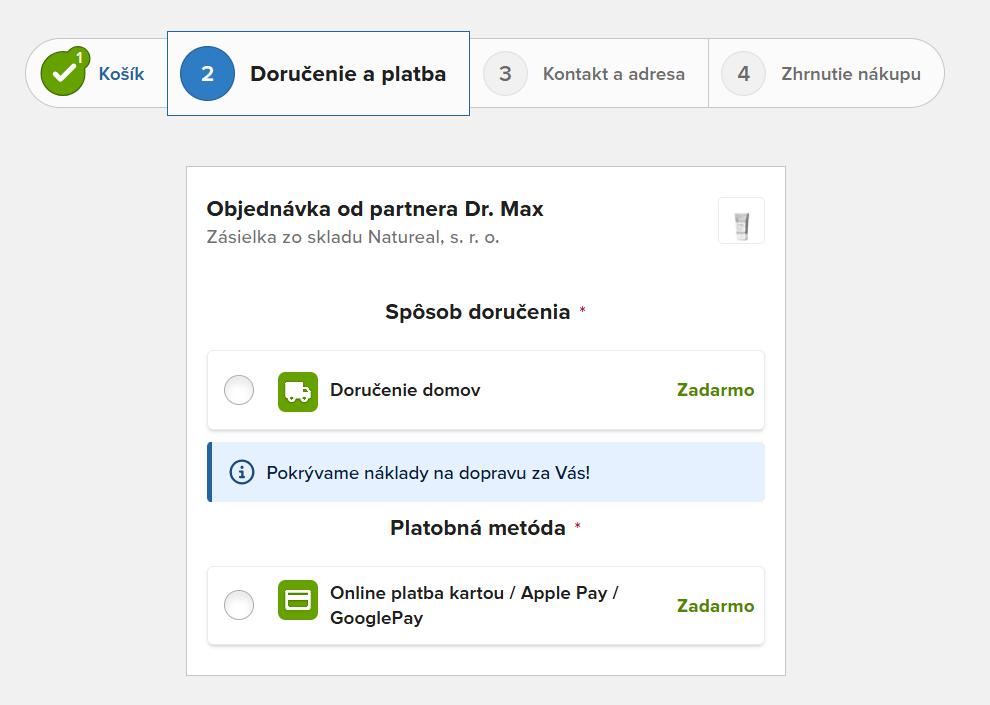Click Zadarmo price on card payment
Viewport: 990px width, 705px height.
pos(715,606)
